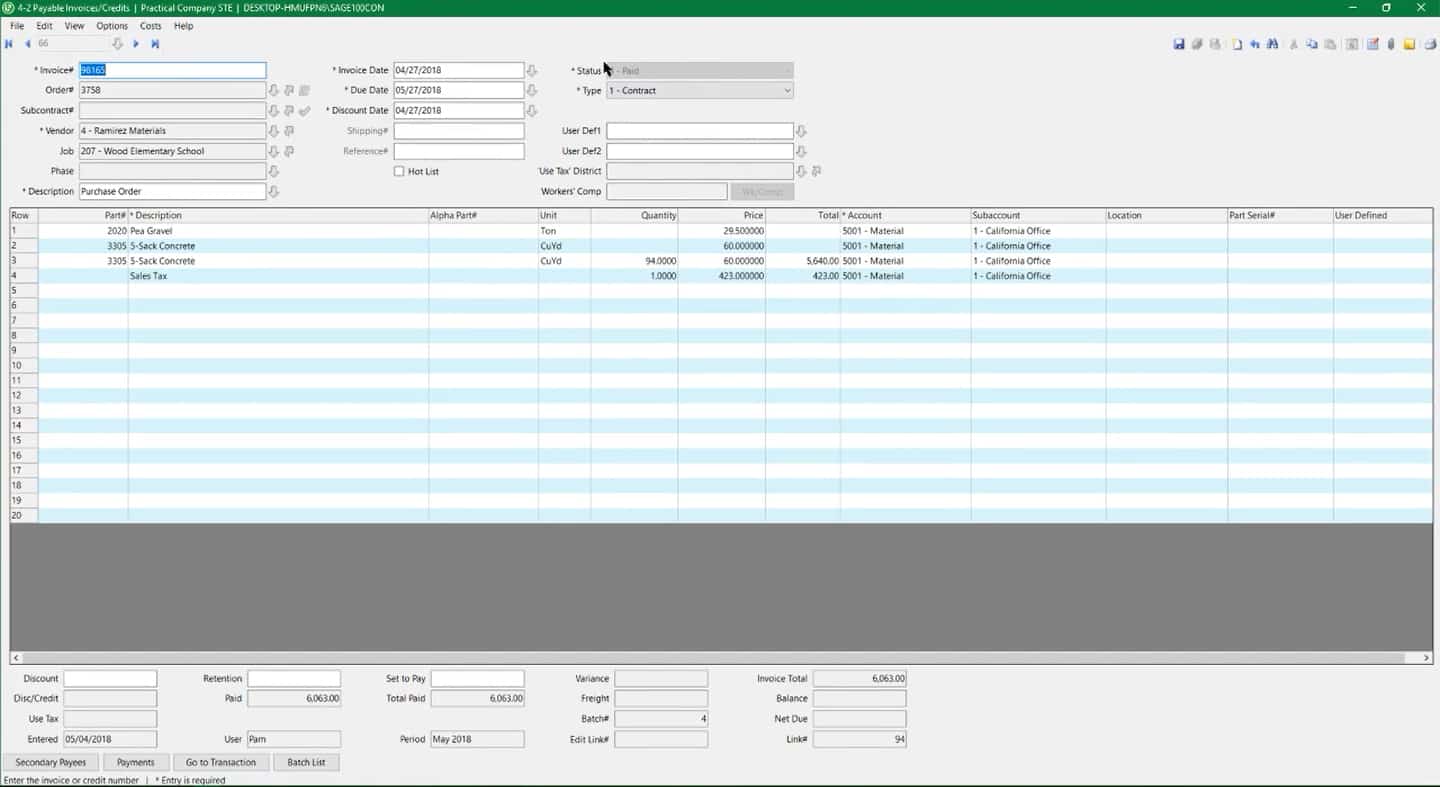Click the Secondary Payees button
Viewport: 1440px width, 787px height.
click(x=51, y=762)
